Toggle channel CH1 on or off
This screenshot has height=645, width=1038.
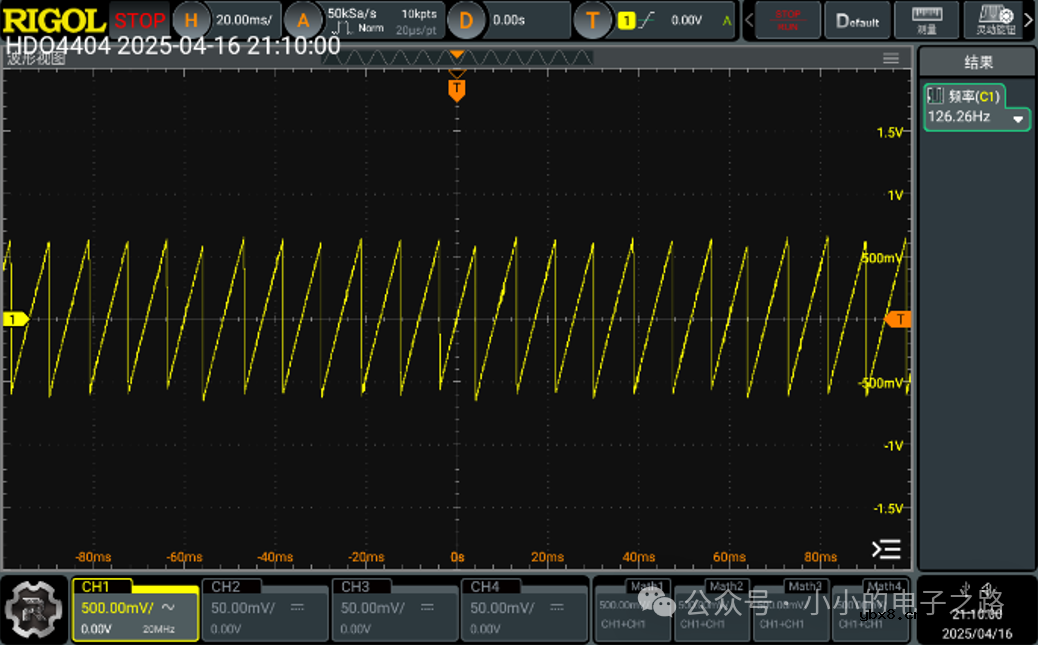[x=134, y=609]
